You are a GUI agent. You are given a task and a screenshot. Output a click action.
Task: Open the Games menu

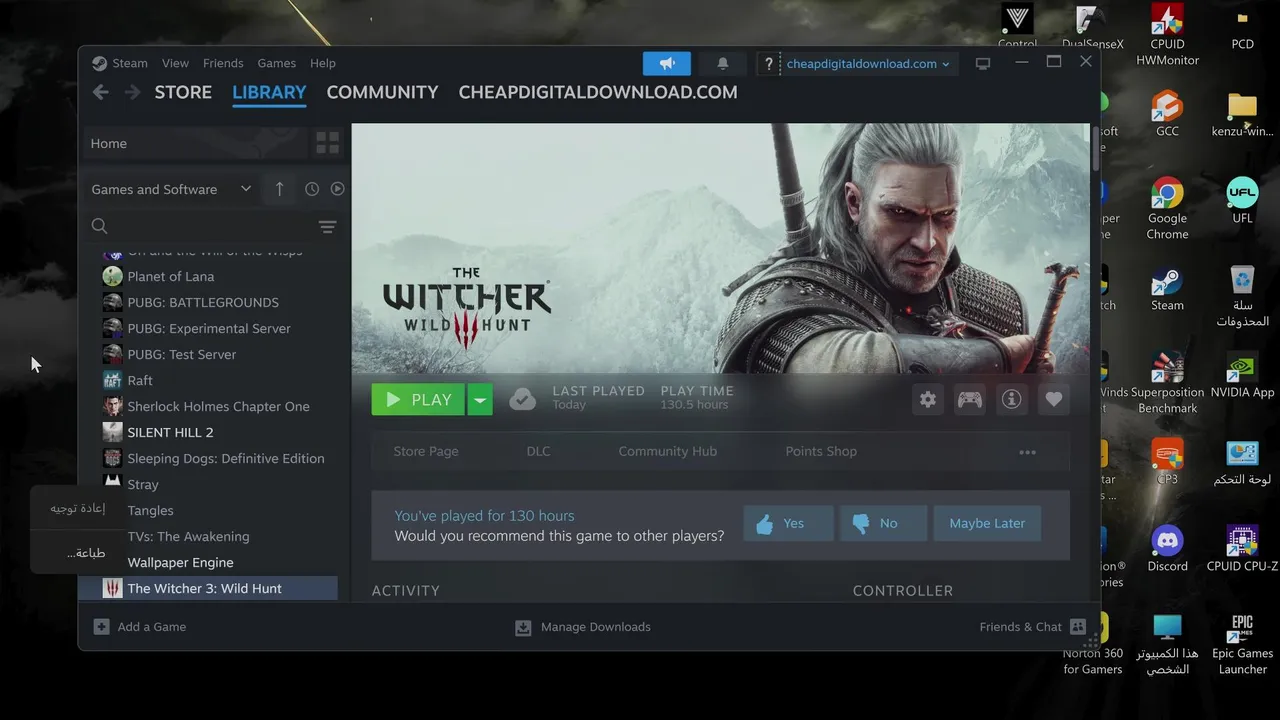tap(276, 63)
